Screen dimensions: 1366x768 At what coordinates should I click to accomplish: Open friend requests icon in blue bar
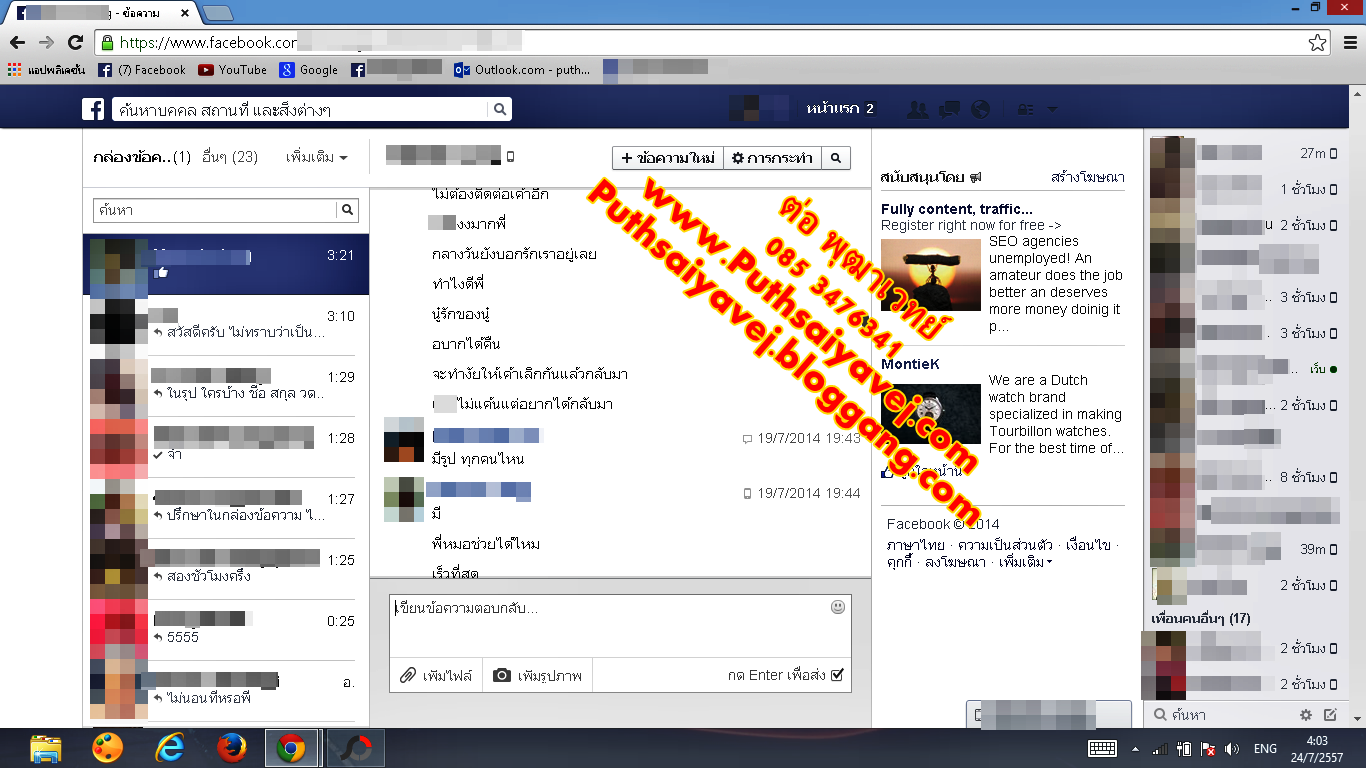pyautogui.click(x=916, y=109)
